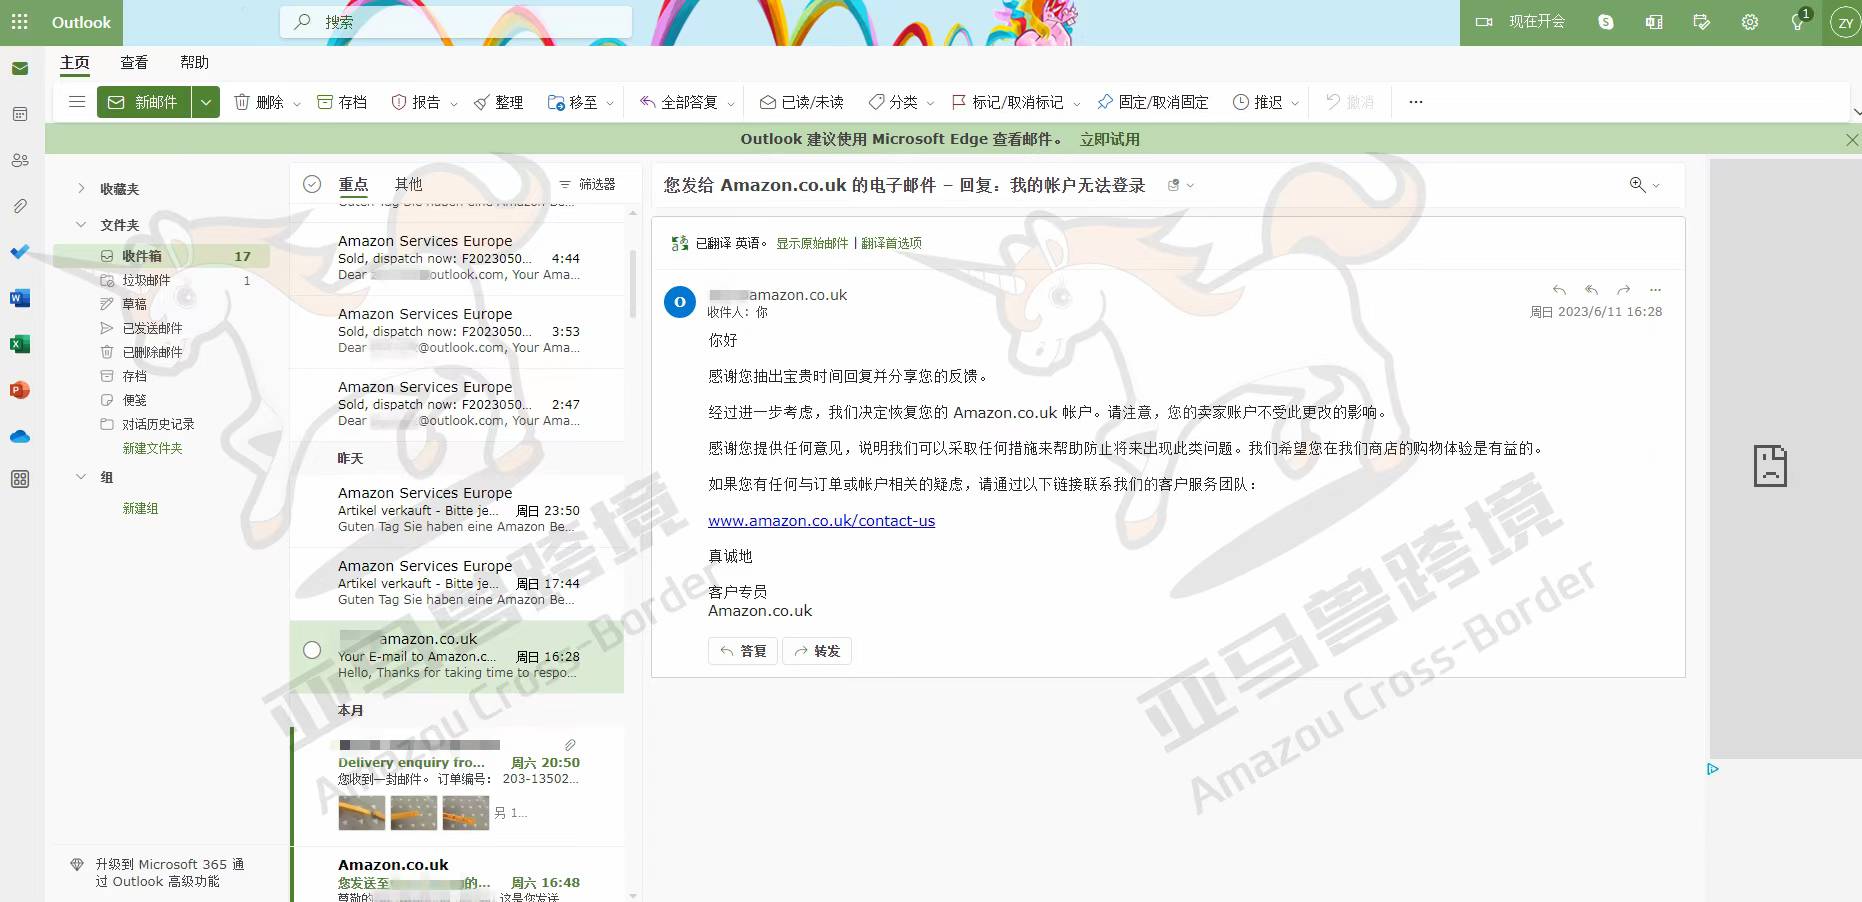Open settings gear in the top bar
This screenshot has width=1862, height=902.
[1750, 22]
